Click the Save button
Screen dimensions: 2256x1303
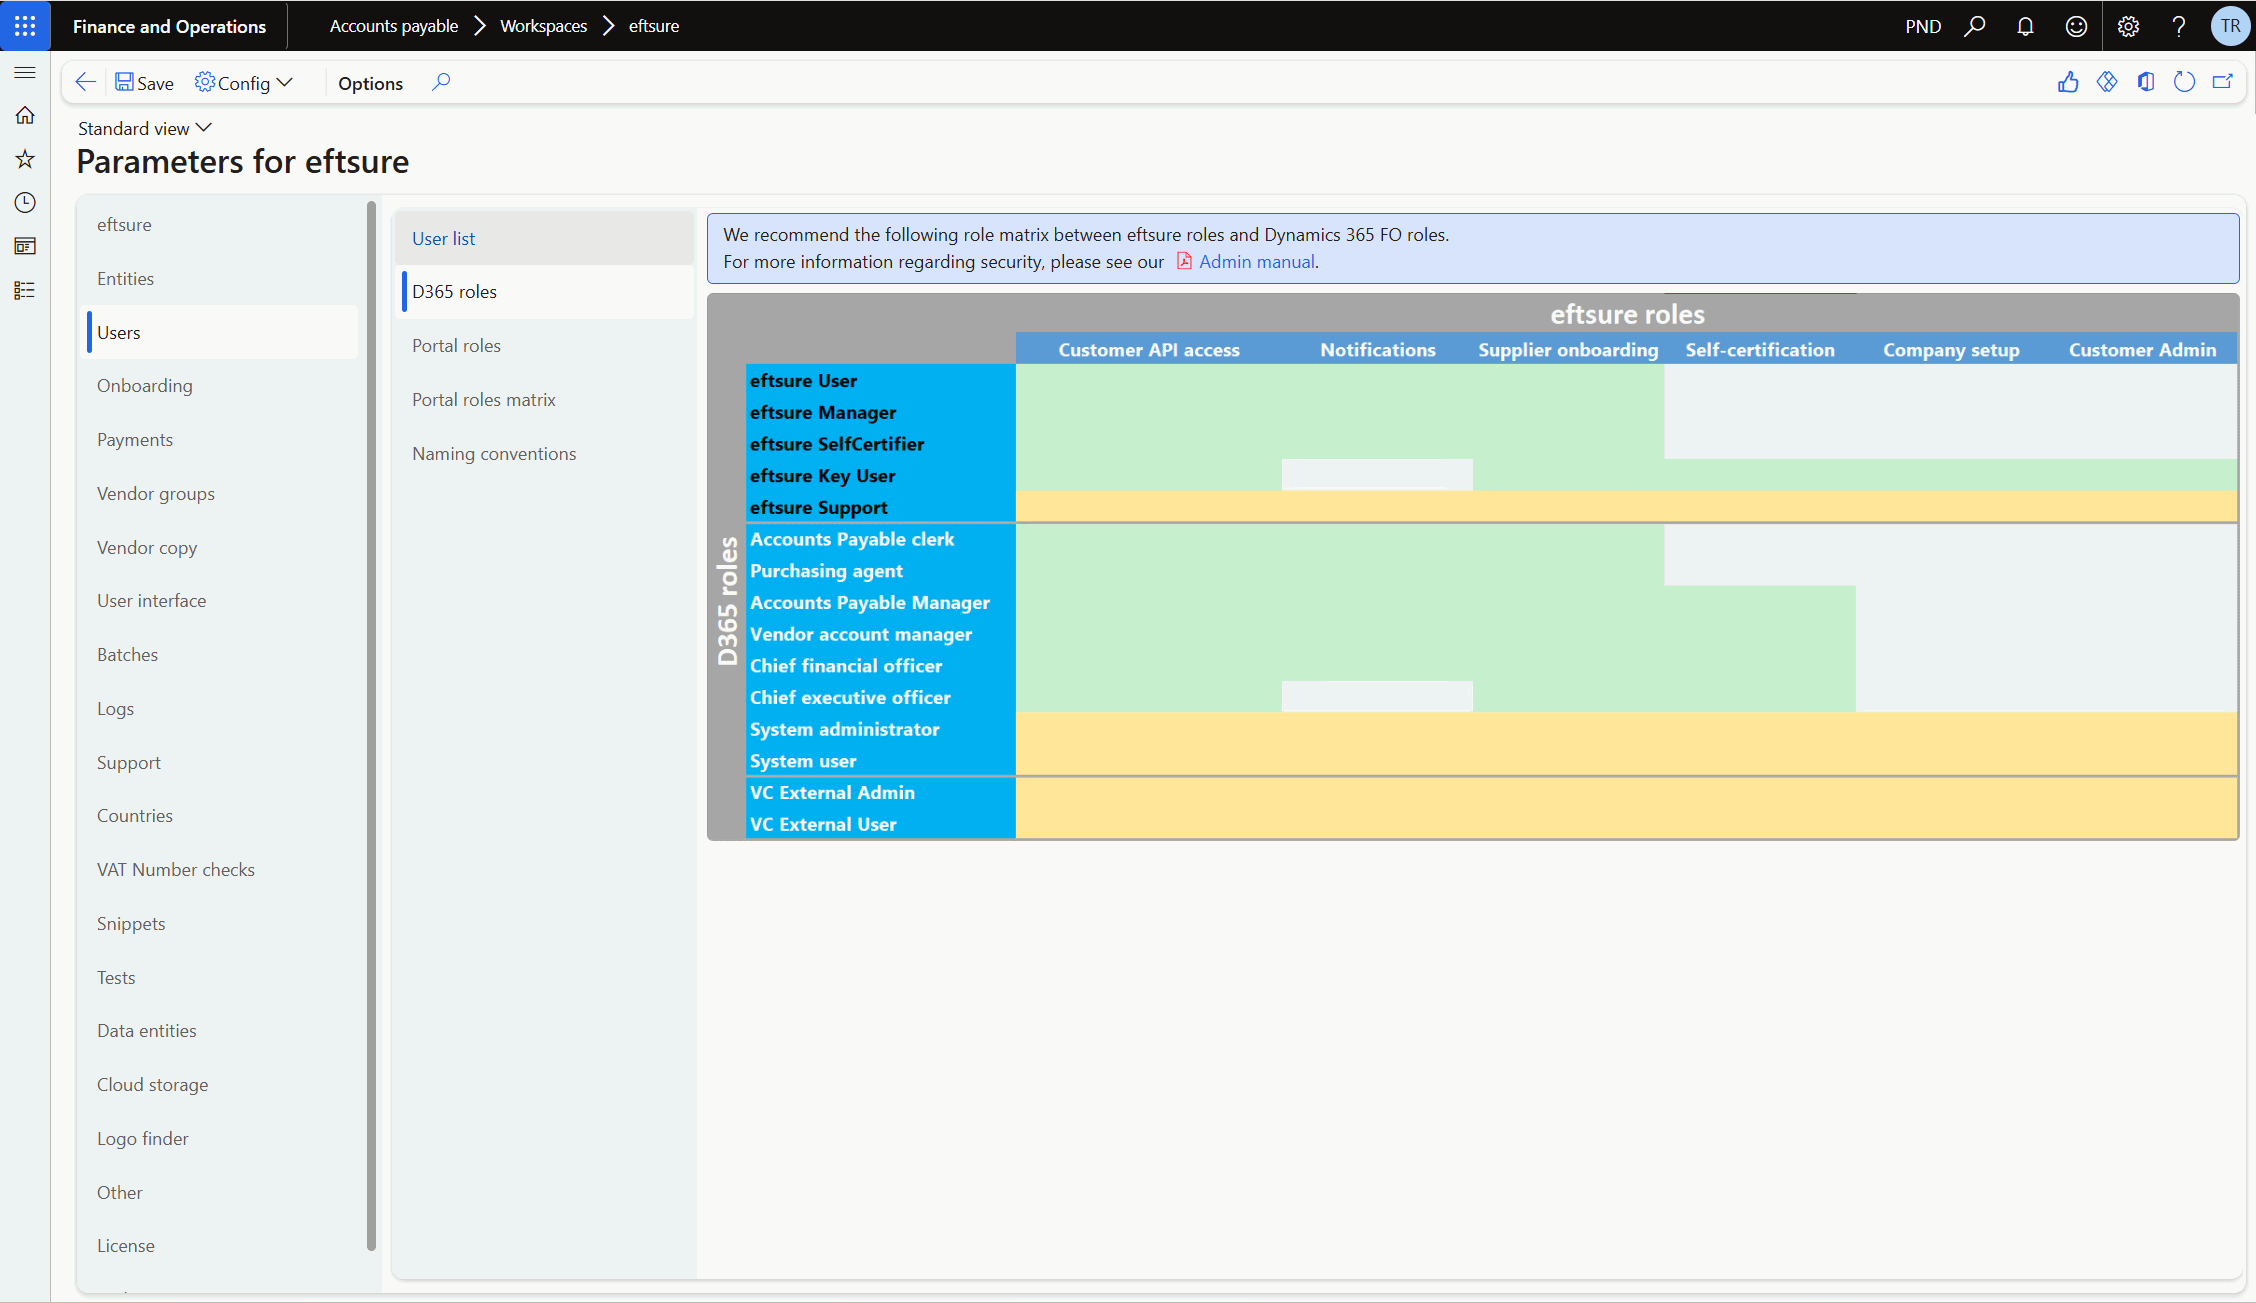pyautogui.click(x=144, y=83)
